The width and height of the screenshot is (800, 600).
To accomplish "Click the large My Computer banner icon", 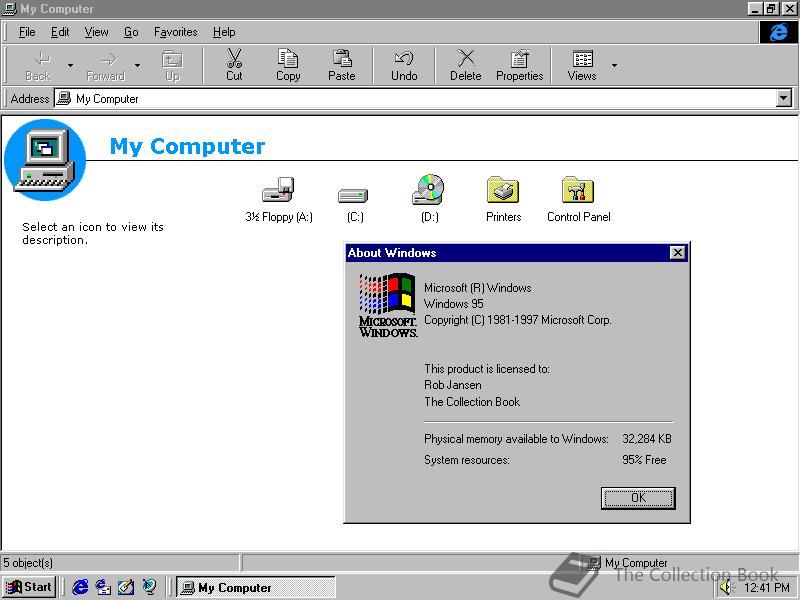I will 45,160.
